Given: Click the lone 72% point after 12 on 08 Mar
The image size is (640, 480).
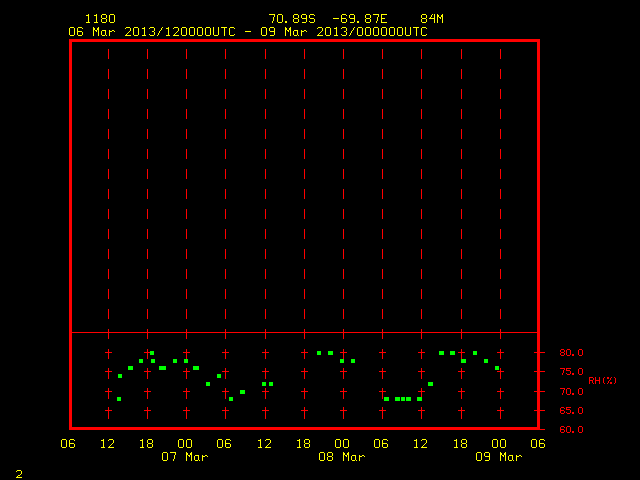Looking at the screenshot, I should 430,384.
